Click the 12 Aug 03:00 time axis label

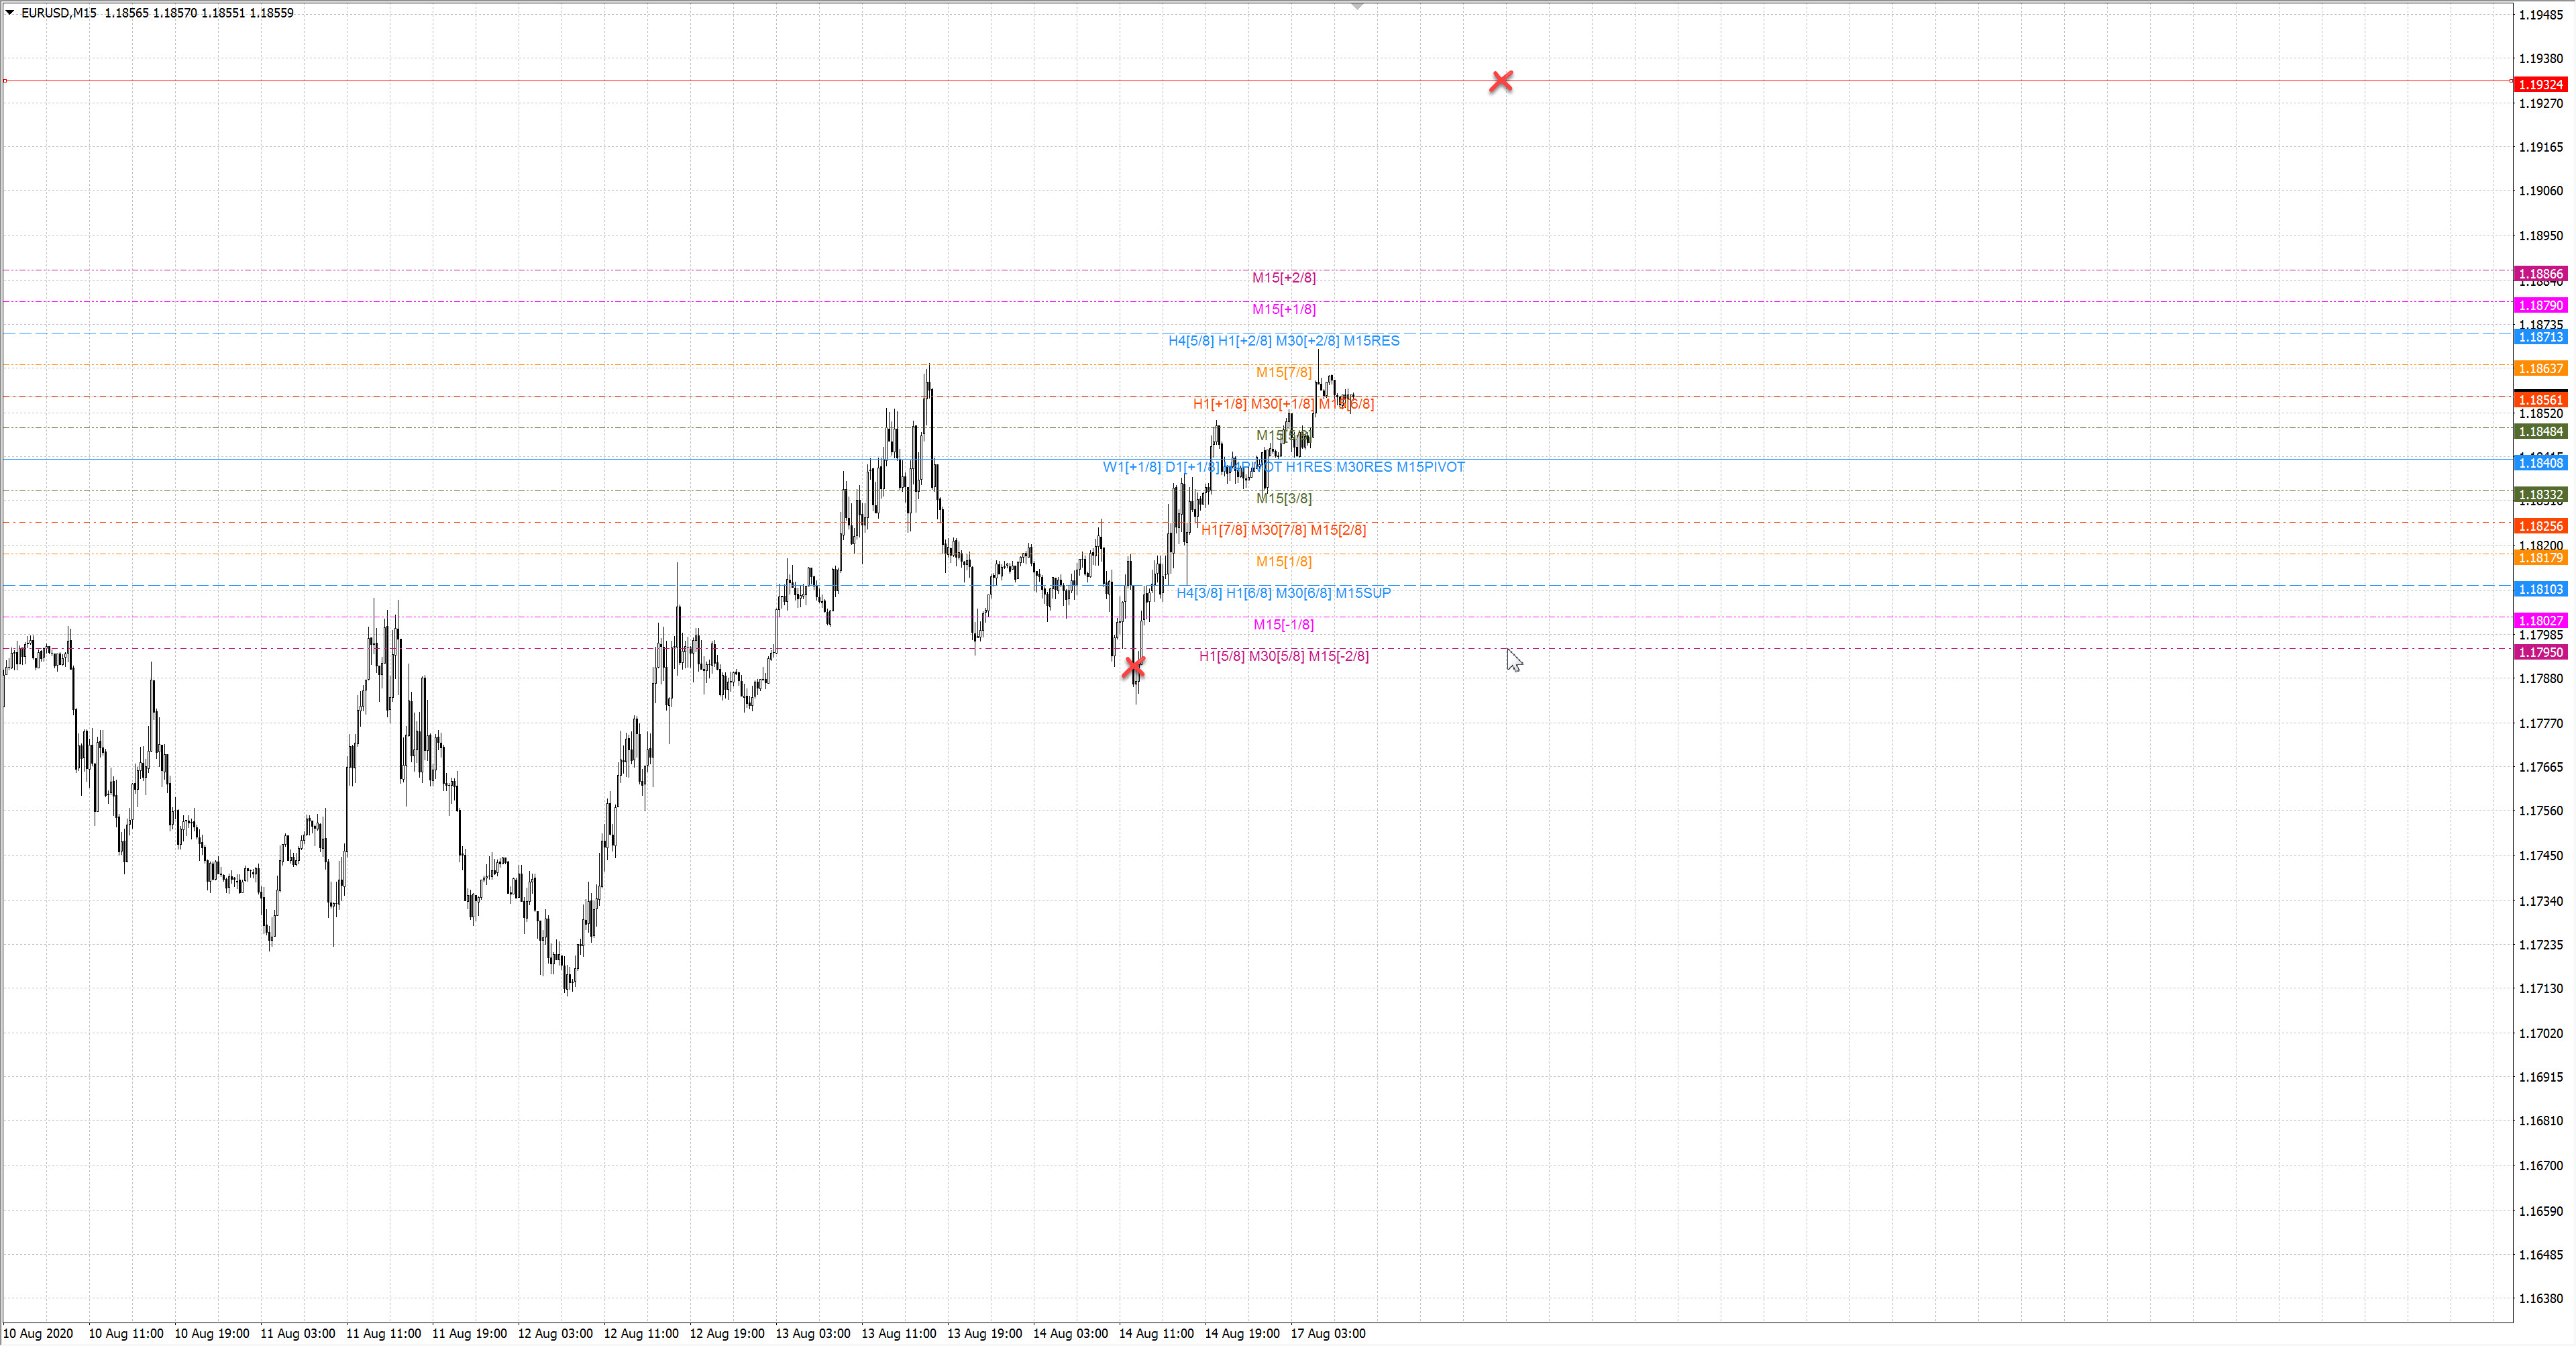coord(555,1333)
